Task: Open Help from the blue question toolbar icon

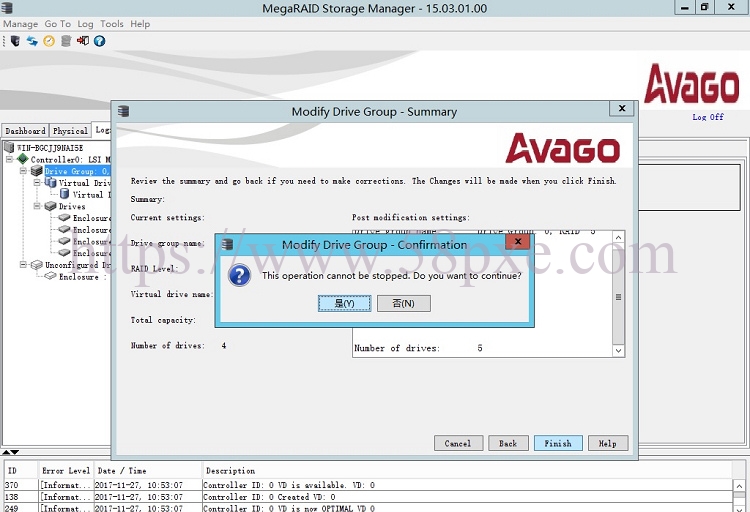Action: pos(99,41)
